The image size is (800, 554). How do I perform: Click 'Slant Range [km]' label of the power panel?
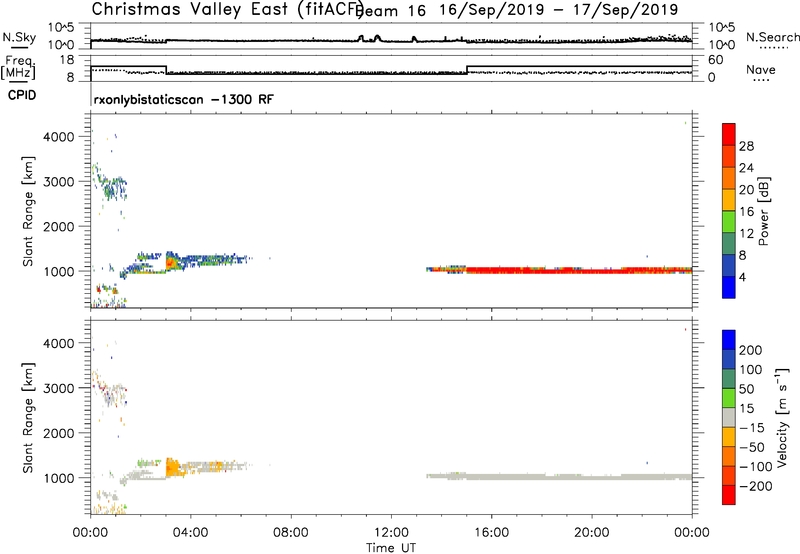tap(28, 211)
